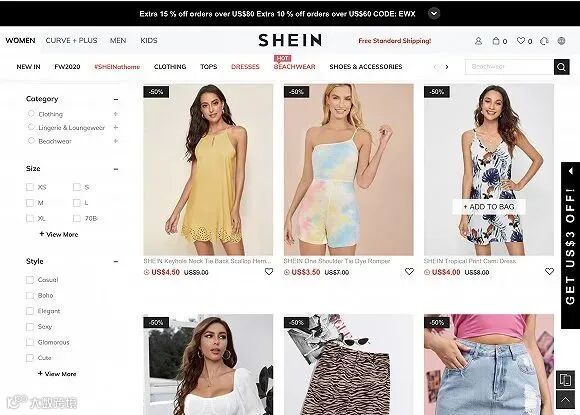580x415 pixels.
Task: Click the search magnifier button
Action: click(561, 67)
